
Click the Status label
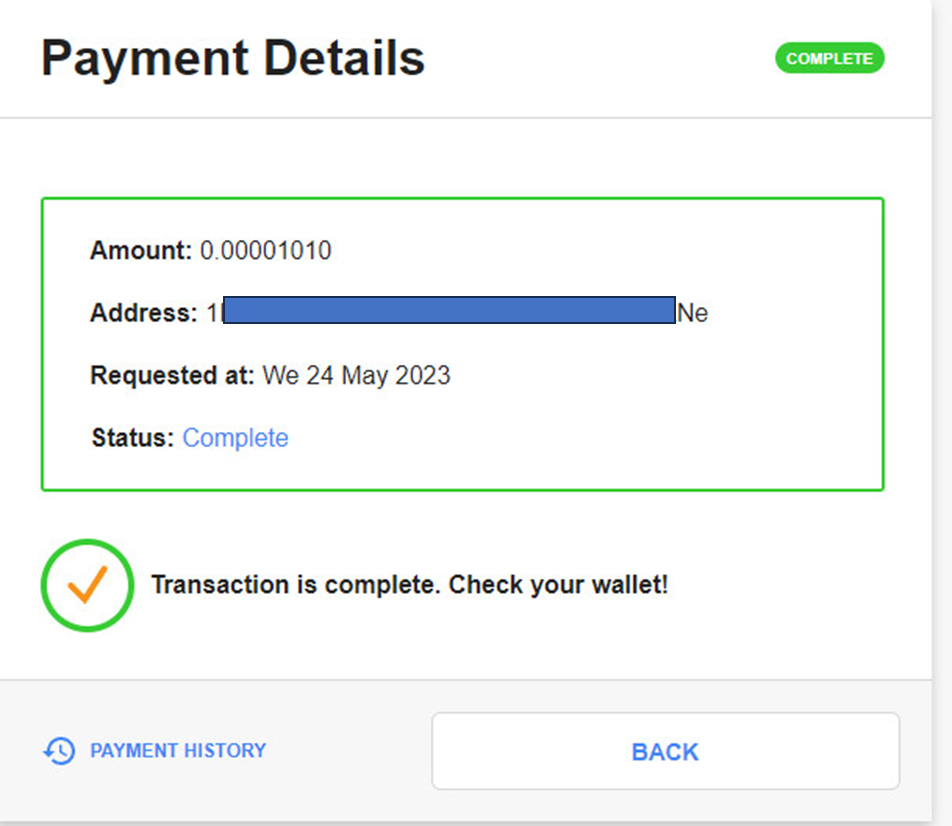coord(132,438)
